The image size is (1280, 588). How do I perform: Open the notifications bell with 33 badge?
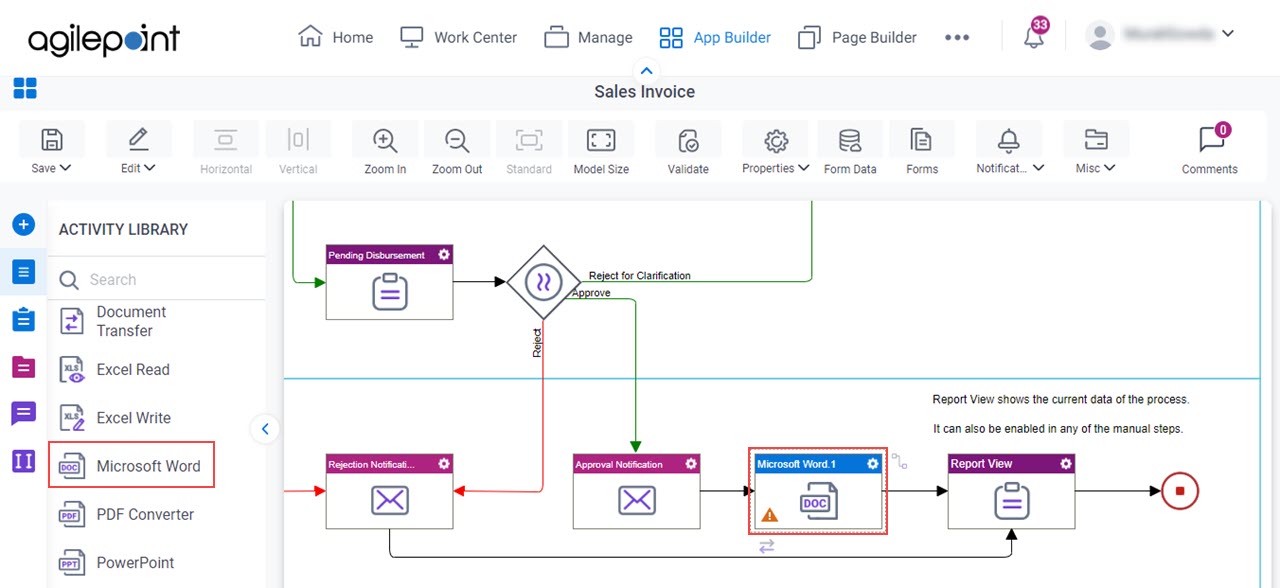[1035, 35]
